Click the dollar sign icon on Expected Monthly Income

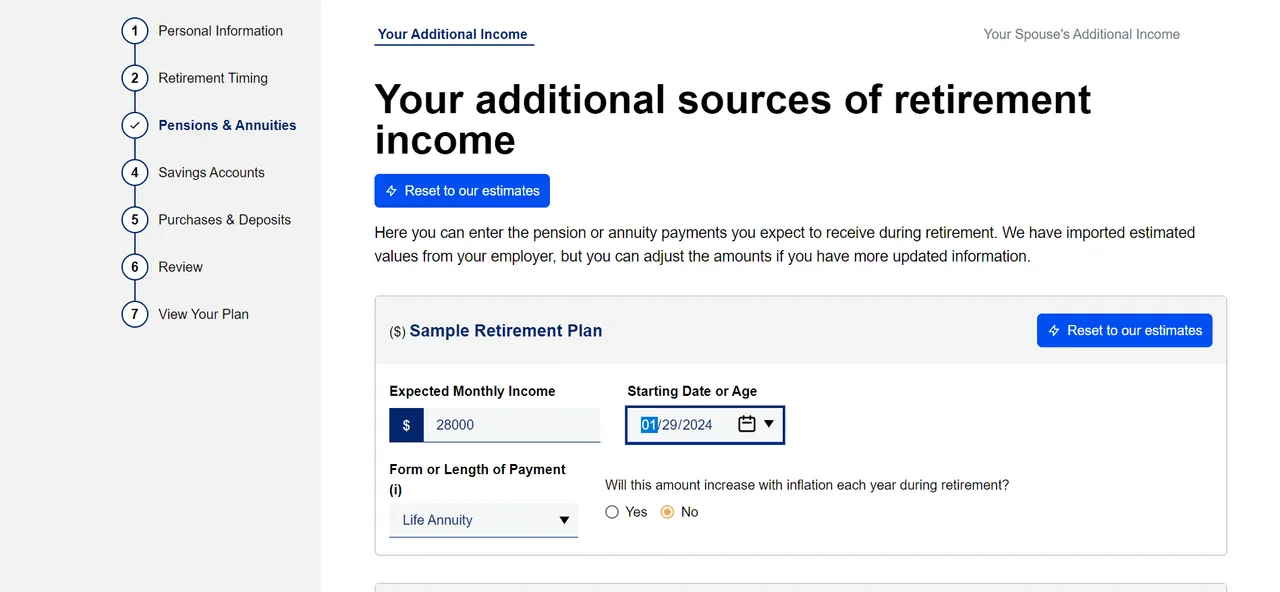(406, 424)
